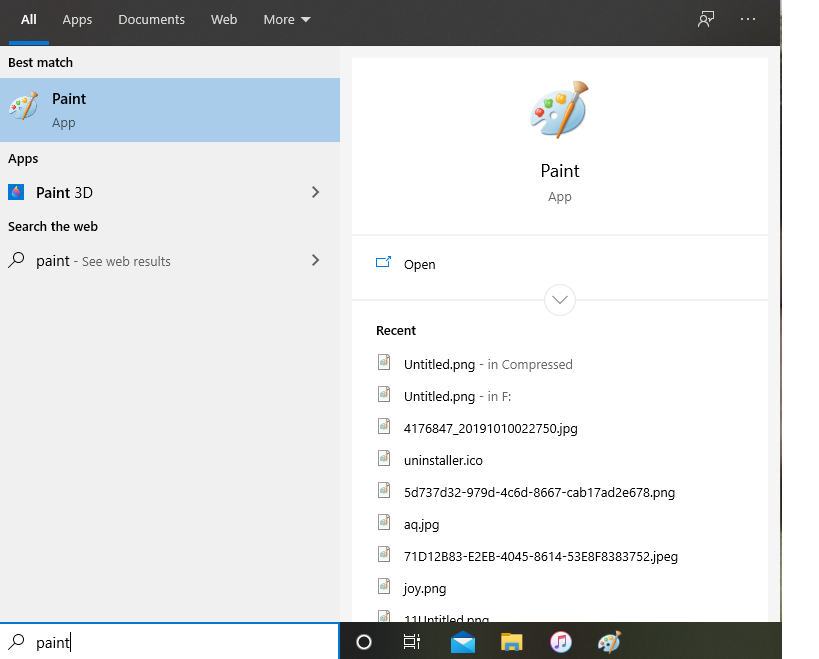
Task: Click file icon beside 4176847_20191010022750.jpg
Action: (x=384, y=426)
